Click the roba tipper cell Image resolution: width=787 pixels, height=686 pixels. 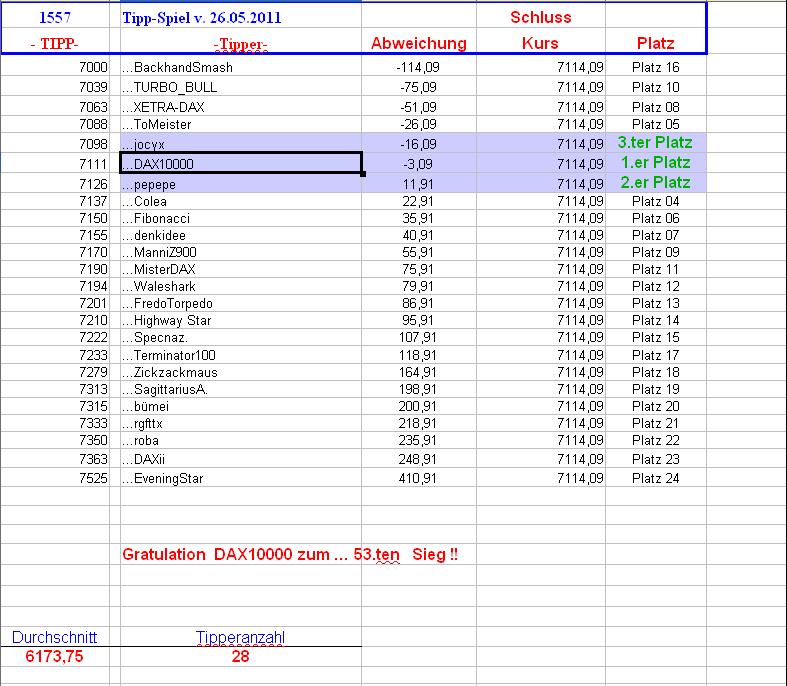[241, 441]
